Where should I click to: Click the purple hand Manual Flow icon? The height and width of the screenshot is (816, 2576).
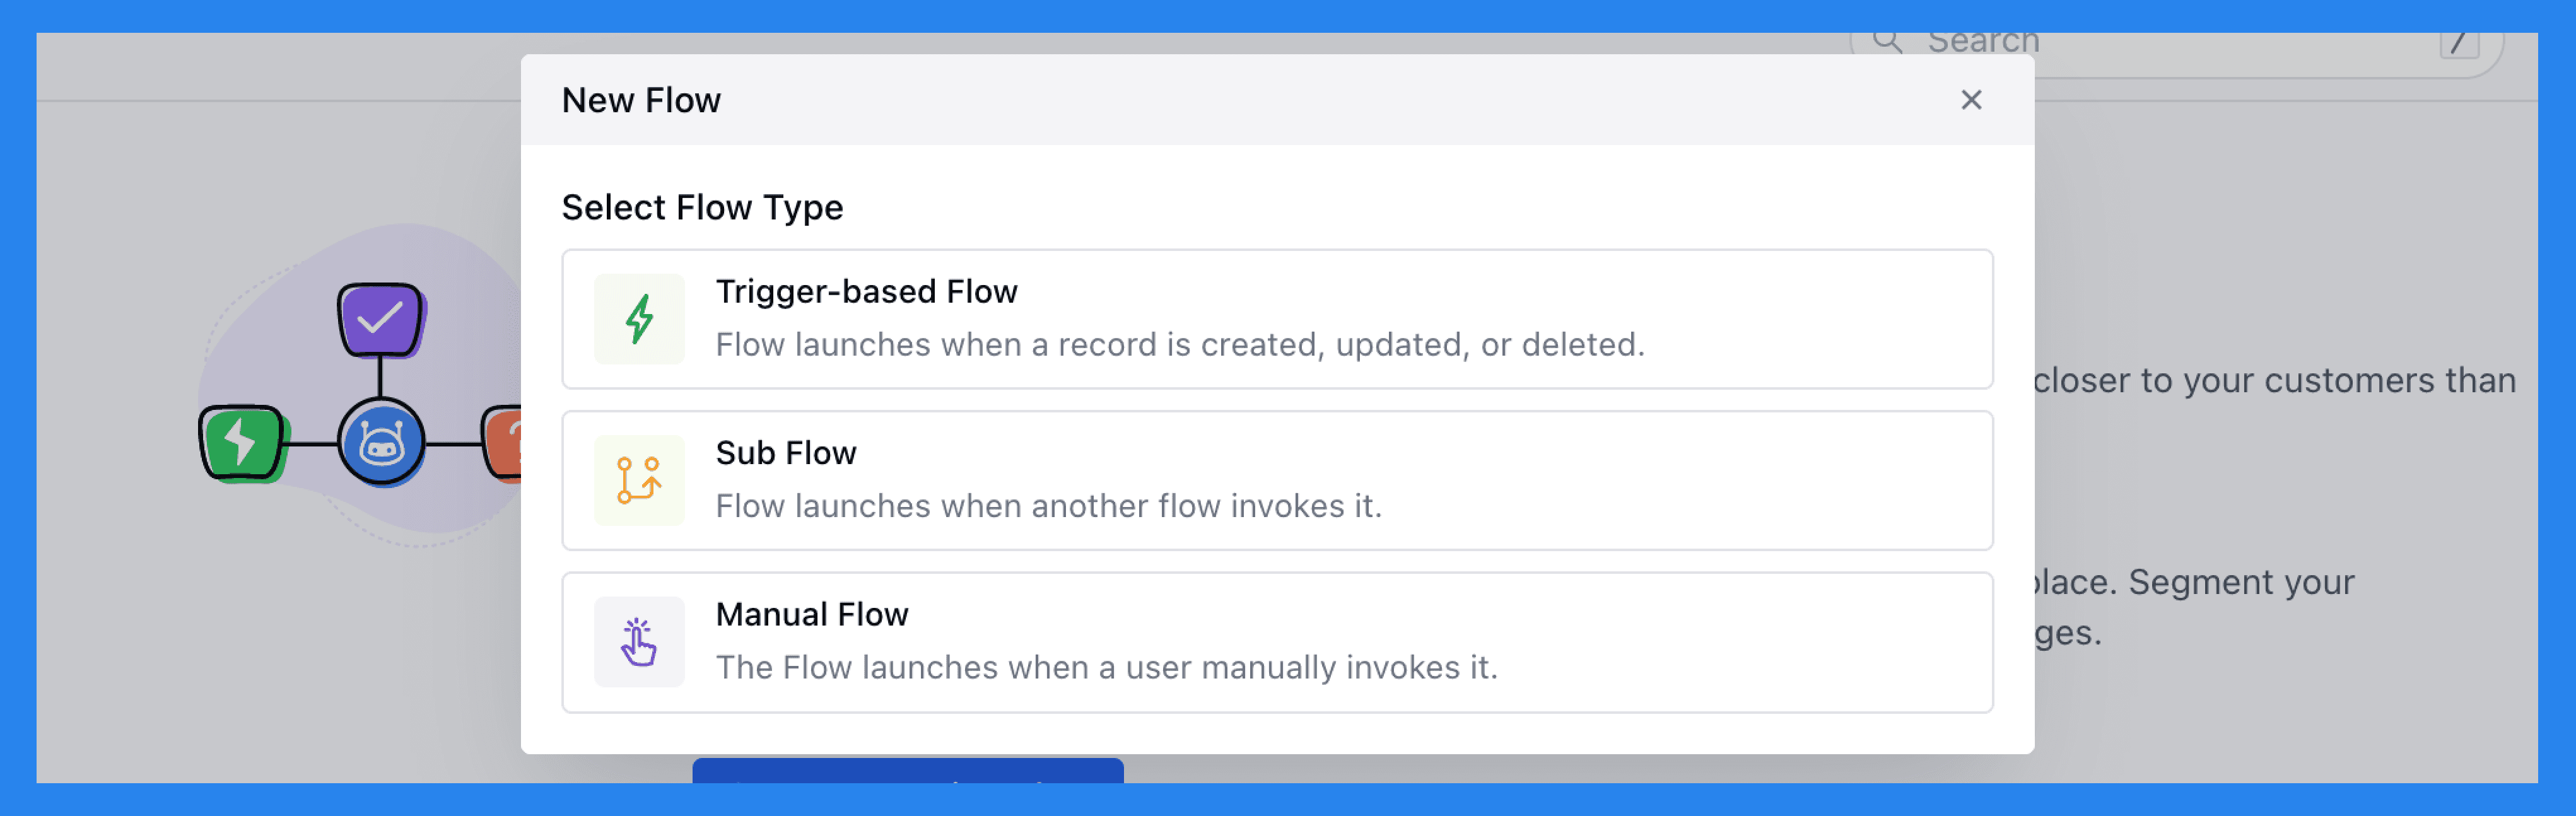pyautogui.click(x=639, y=641)
